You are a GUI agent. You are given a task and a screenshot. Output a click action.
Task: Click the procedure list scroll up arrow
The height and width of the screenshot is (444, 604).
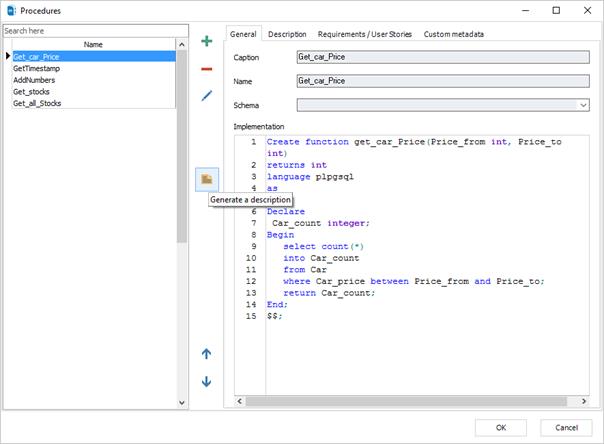[x=182, y=45]
